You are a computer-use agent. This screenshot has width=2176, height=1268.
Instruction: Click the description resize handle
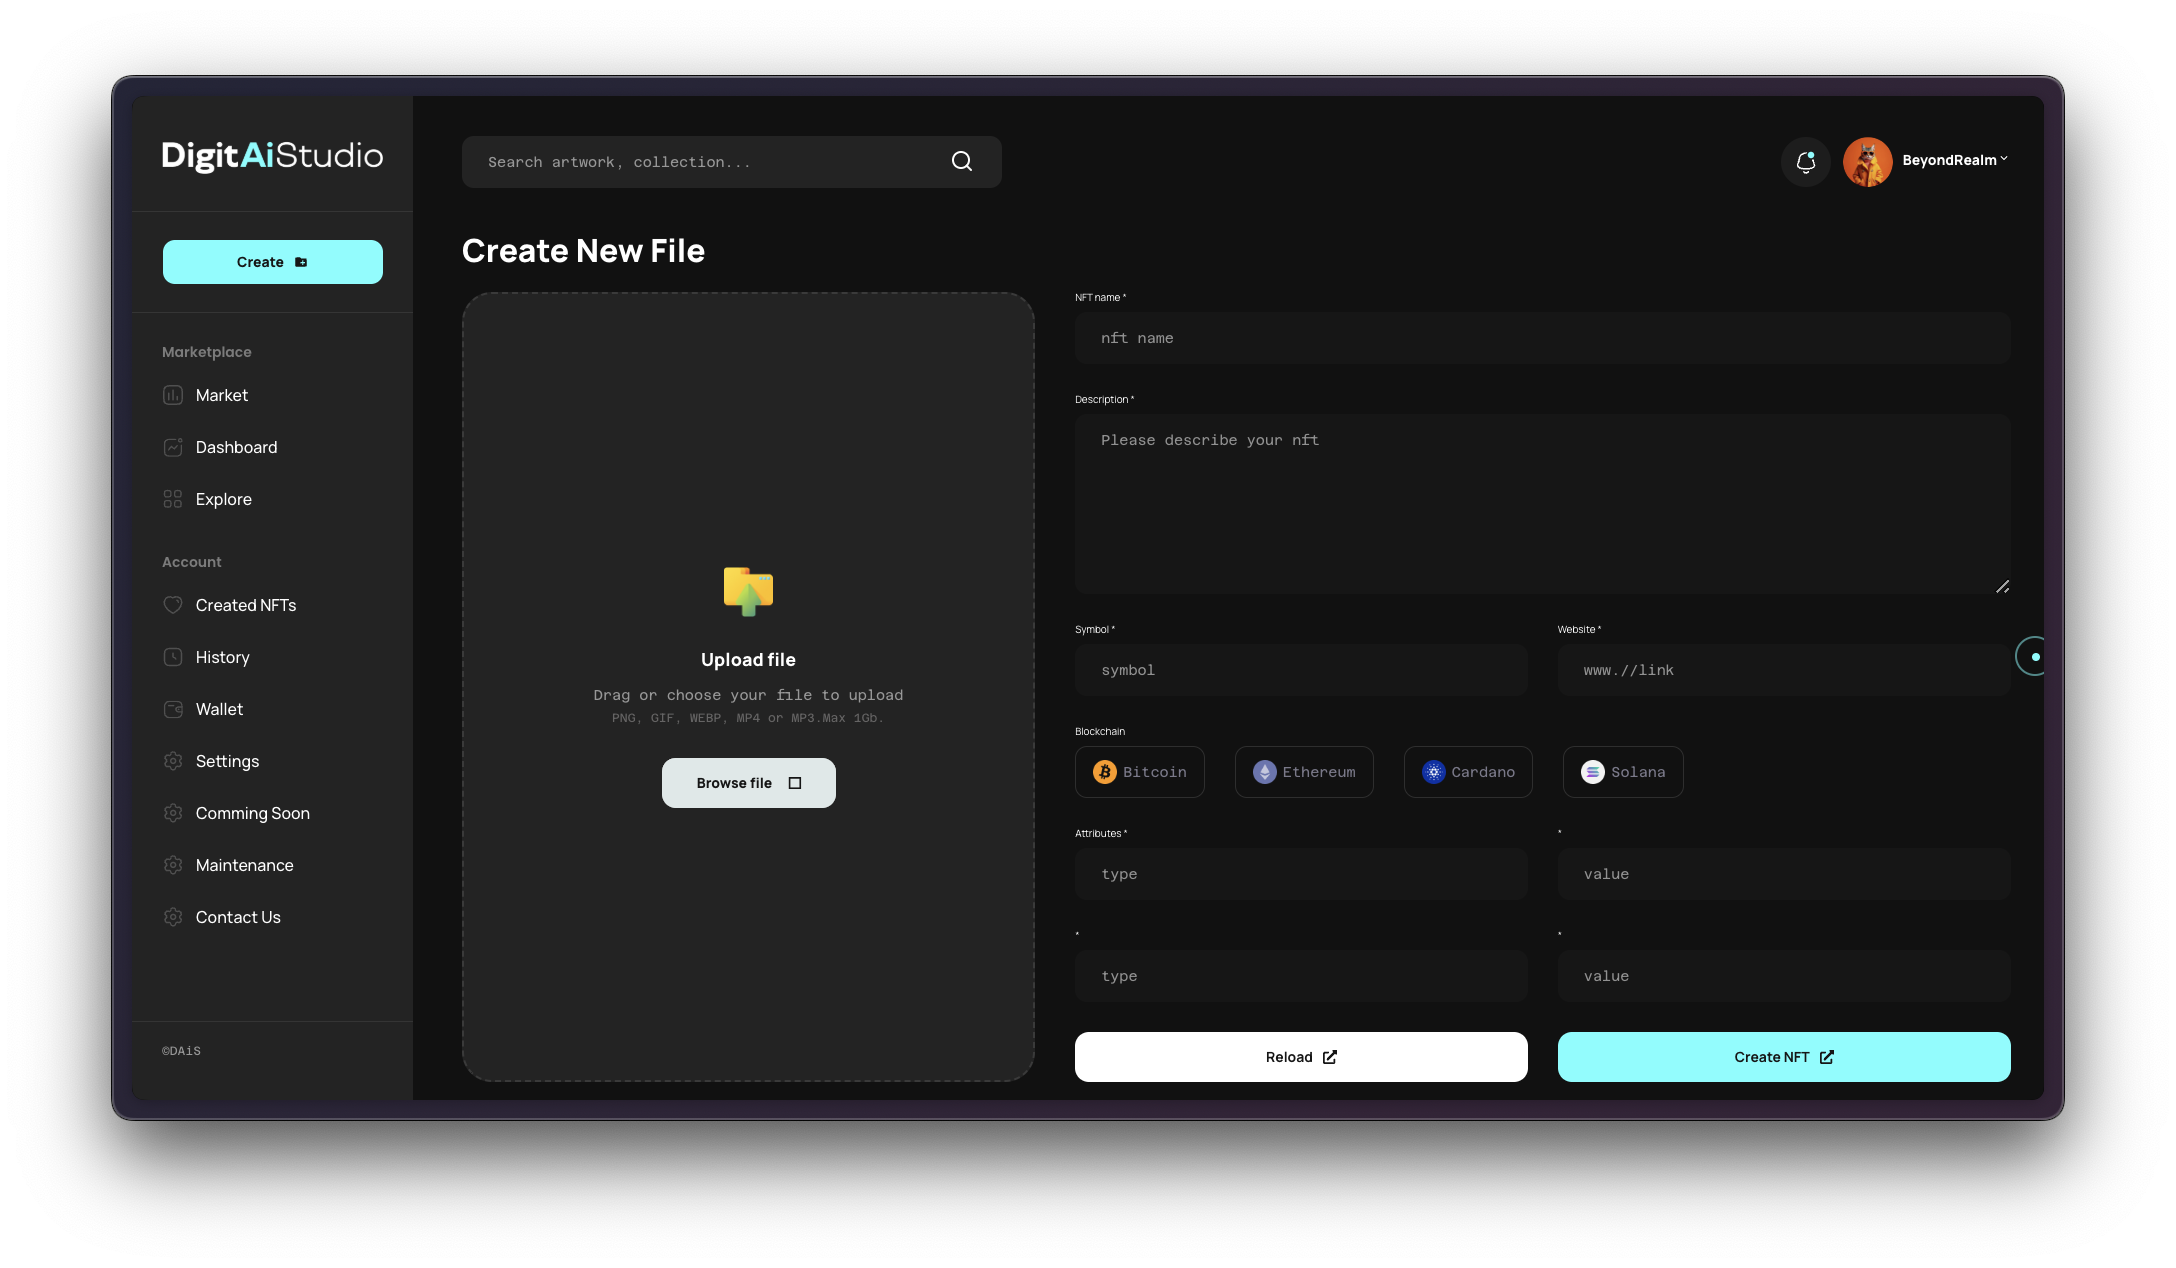pos(2002,587)
